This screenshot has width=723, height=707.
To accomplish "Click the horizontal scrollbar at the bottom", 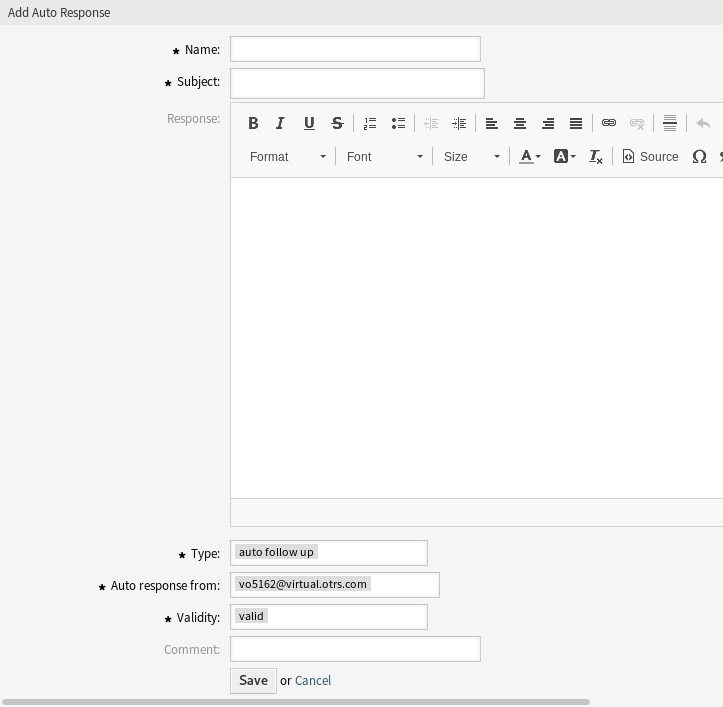I will 296,702.
